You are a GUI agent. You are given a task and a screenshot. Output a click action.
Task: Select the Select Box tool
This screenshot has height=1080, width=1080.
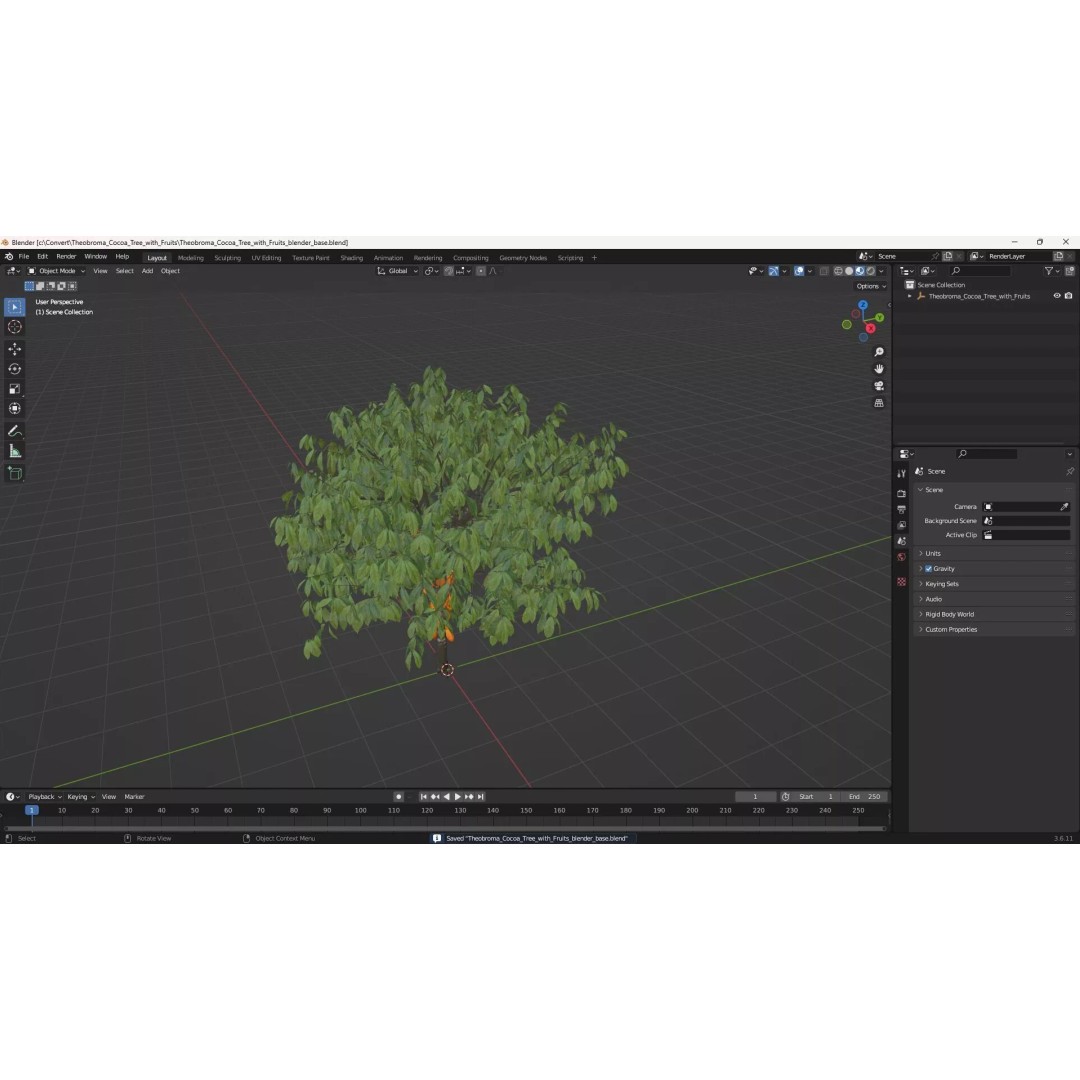[x=14, y=307]
